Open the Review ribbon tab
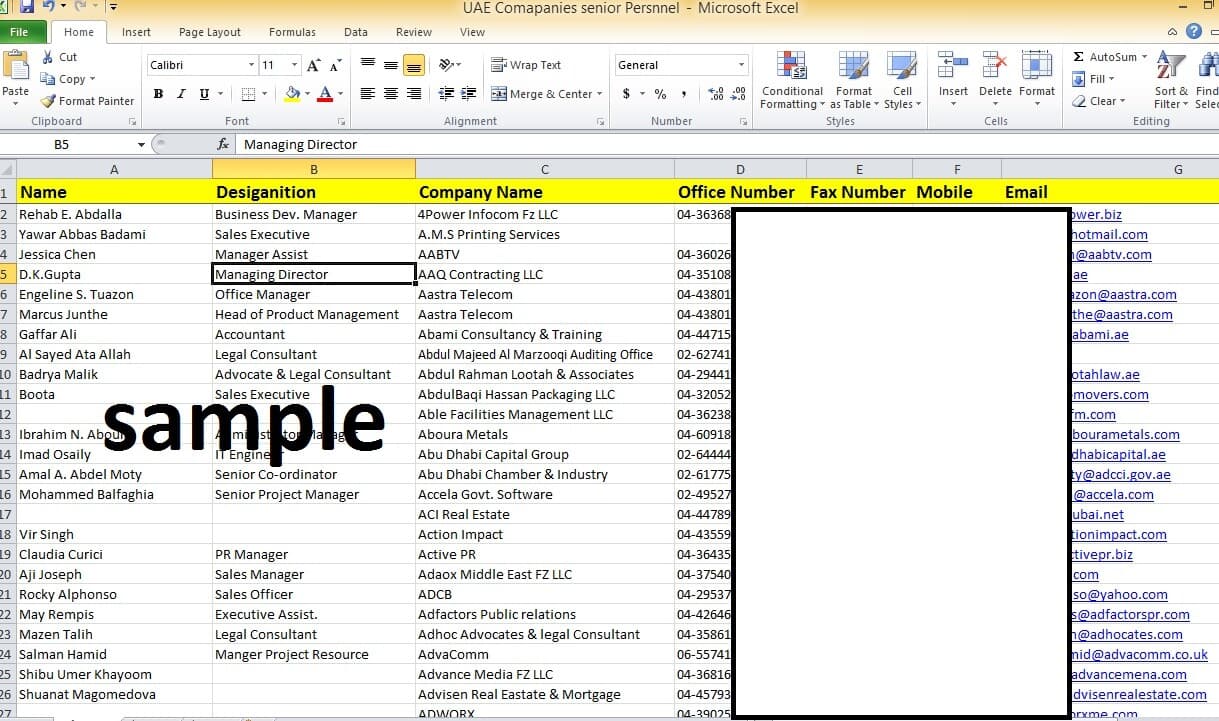This screenshot has height=721, width=1219. point(413,31)
